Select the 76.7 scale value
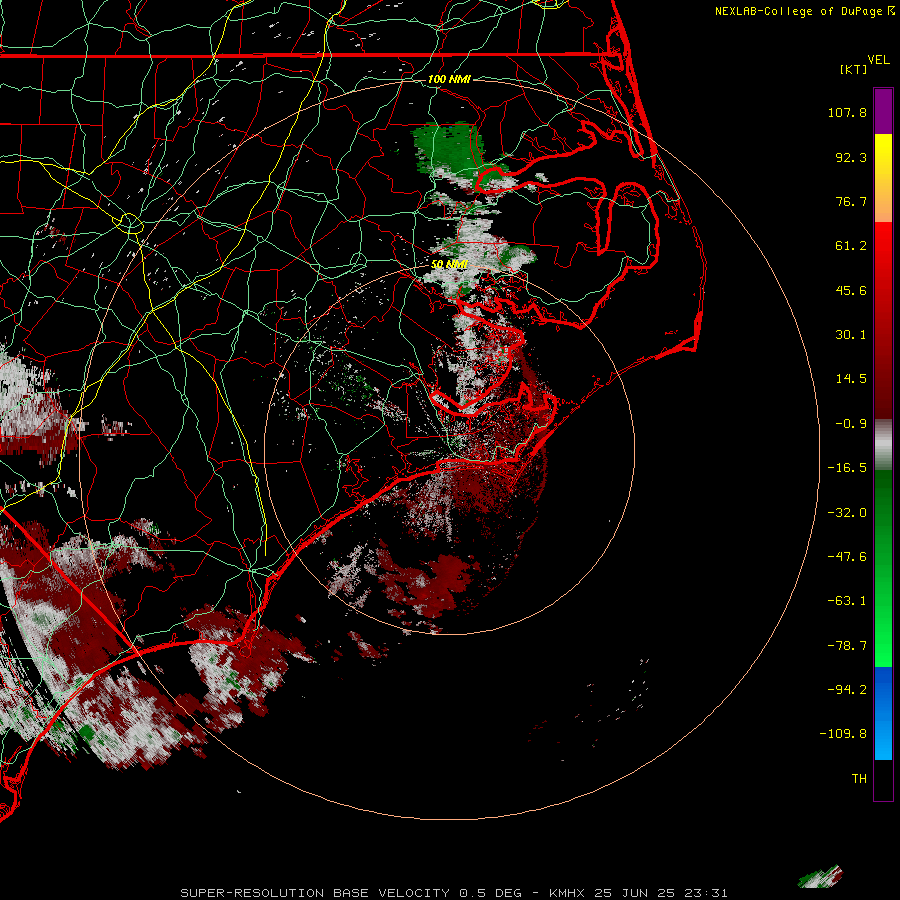The height and width of the screenshot is (900, 900). [x=851, y=201]
